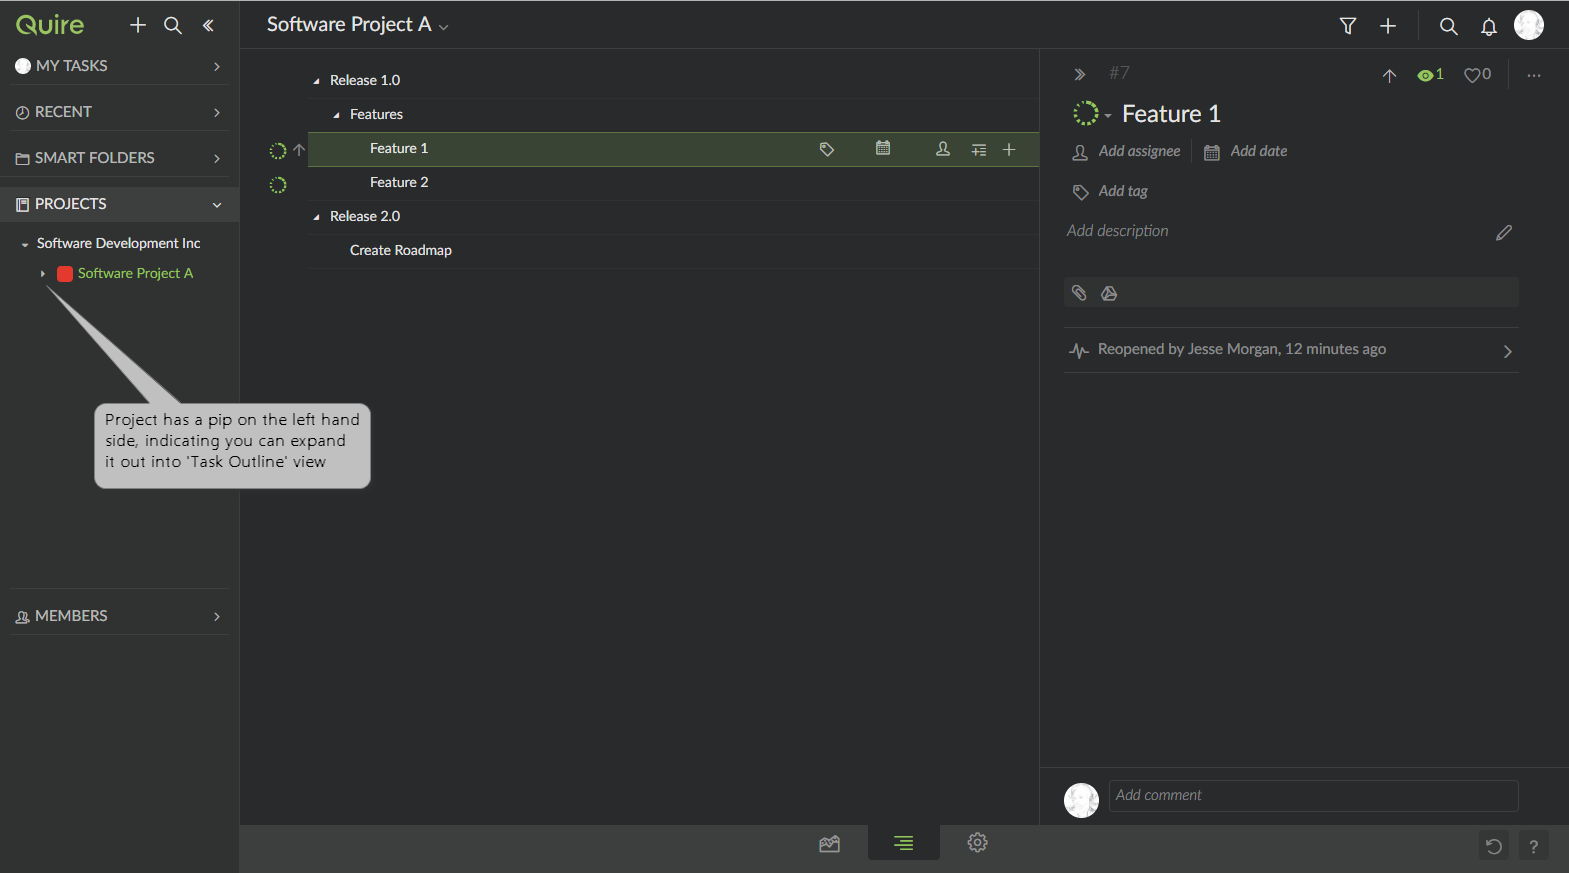
Task: Open the notifications bell
Action: [1489, 27]
